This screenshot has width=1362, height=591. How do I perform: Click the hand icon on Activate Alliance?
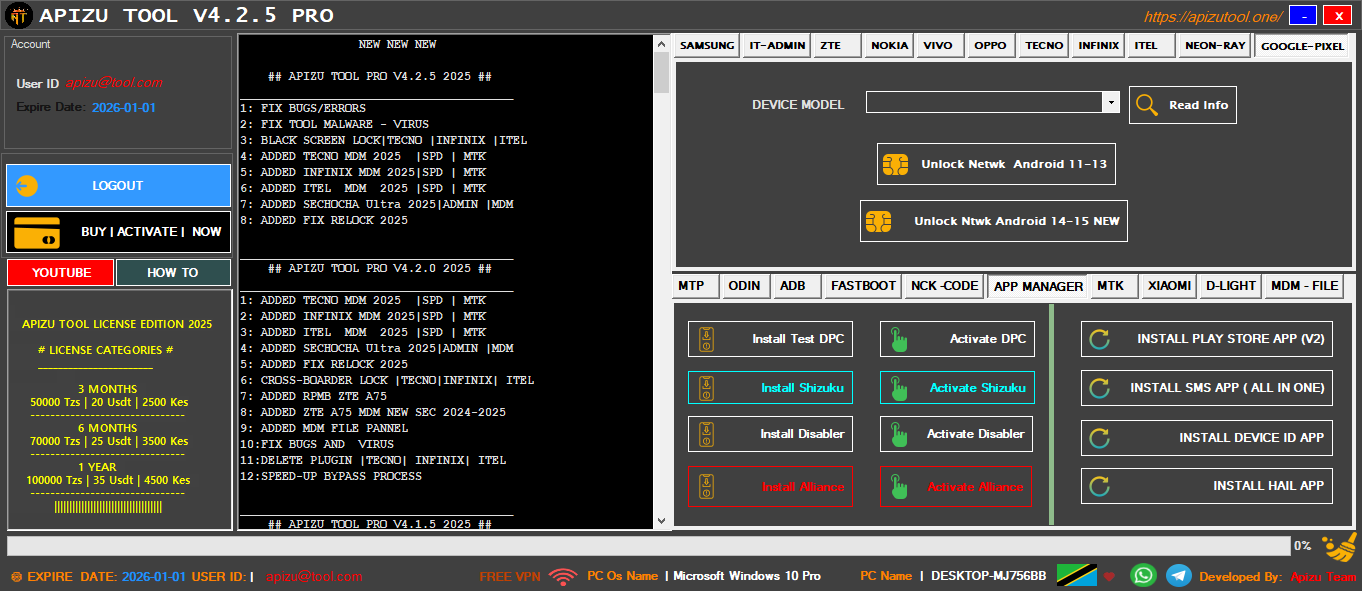coord(899,487)
